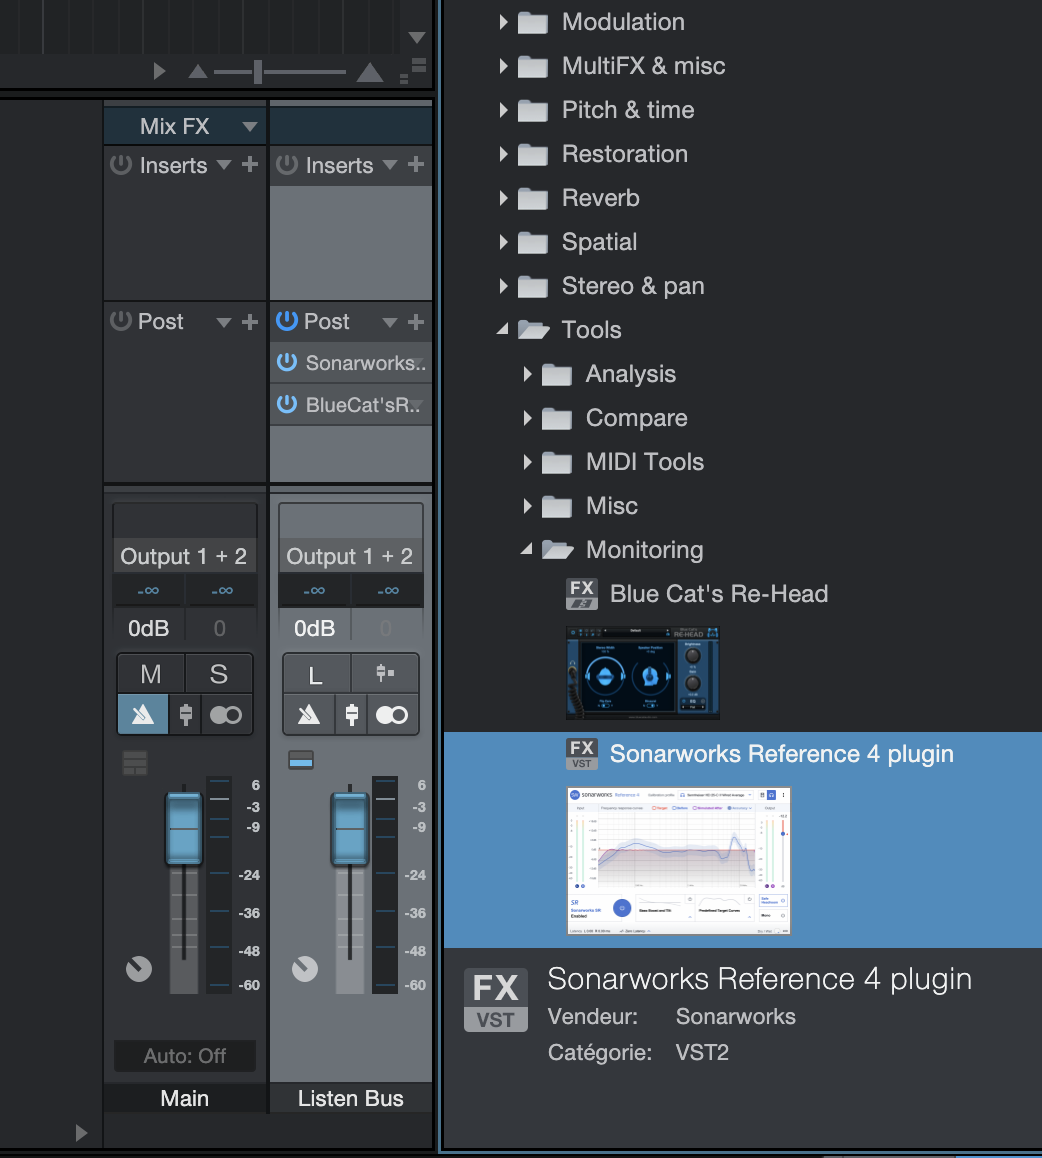Screen dimensions: 1042x1158
Task: Click the play arrow at mixer bottom-left
Action: [81, 1133]
